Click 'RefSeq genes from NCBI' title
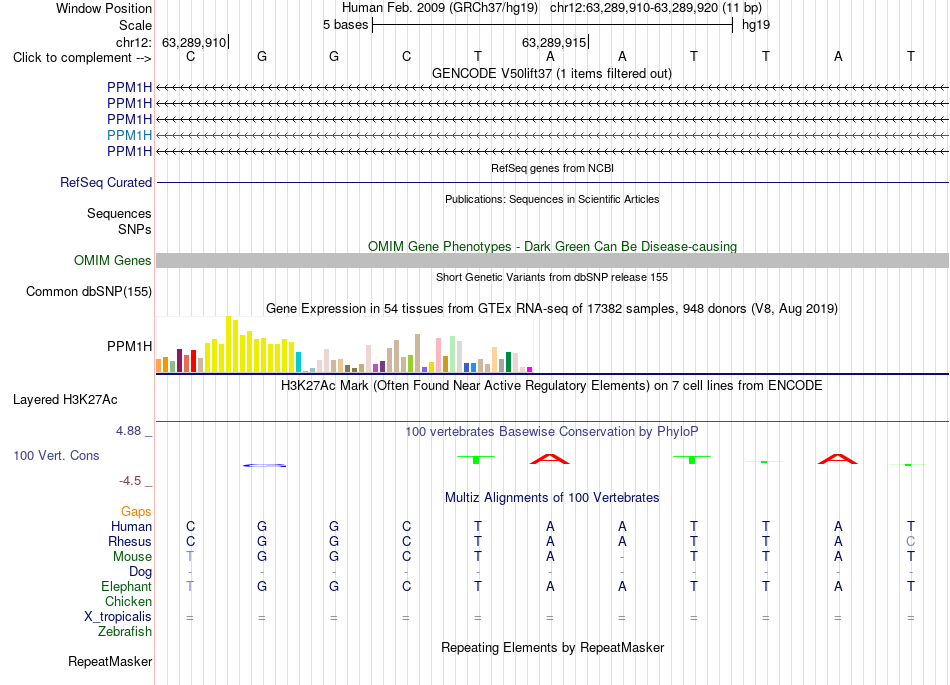The width and height of the screenshot is (950, 685). click(552, 168)
